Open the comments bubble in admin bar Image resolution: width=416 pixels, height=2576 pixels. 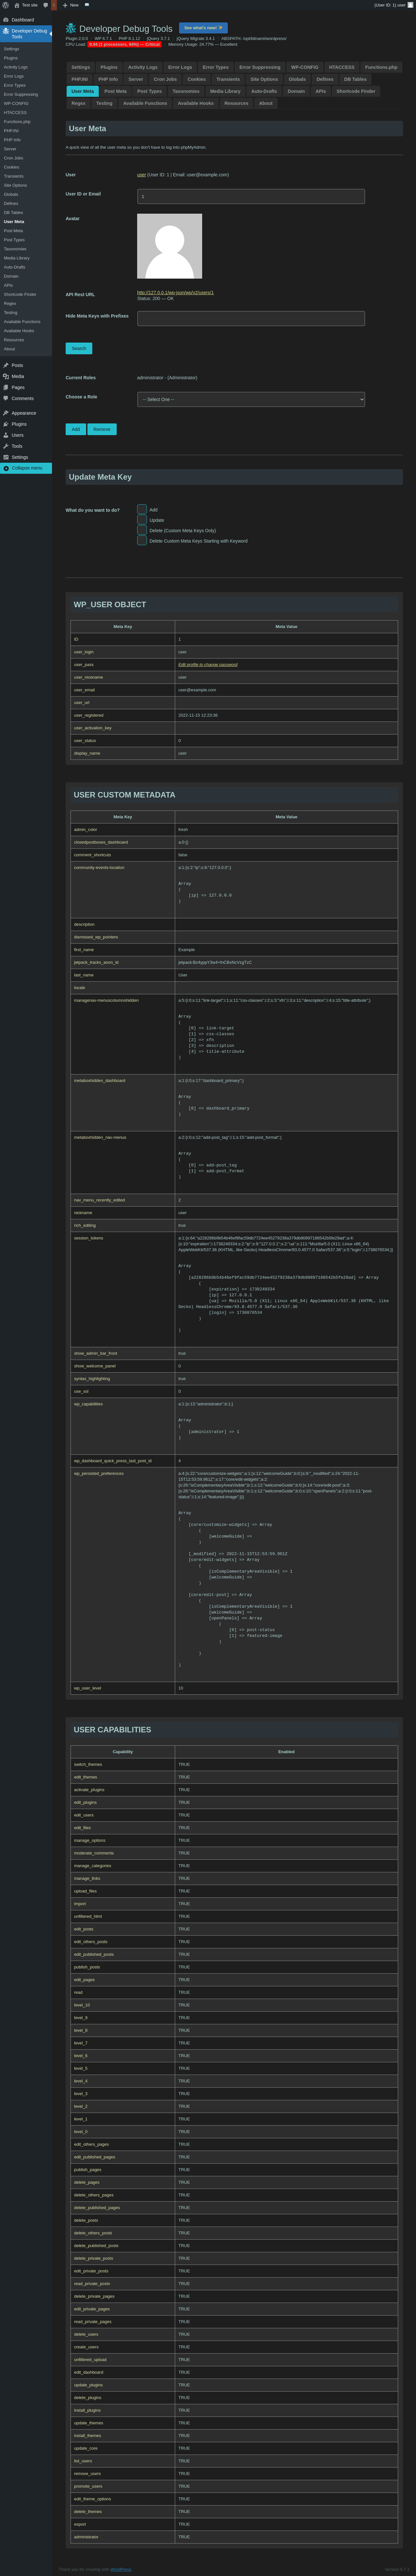click(x=45, y=5)
